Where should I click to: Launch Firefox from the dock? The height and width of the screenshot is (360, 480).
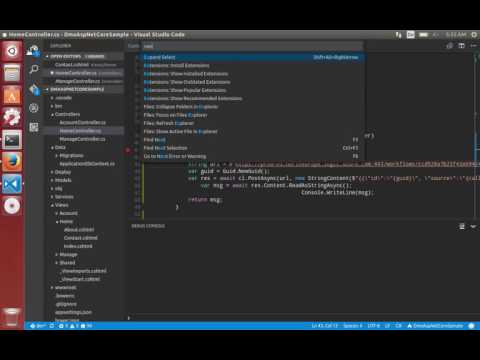pos(12,162)
